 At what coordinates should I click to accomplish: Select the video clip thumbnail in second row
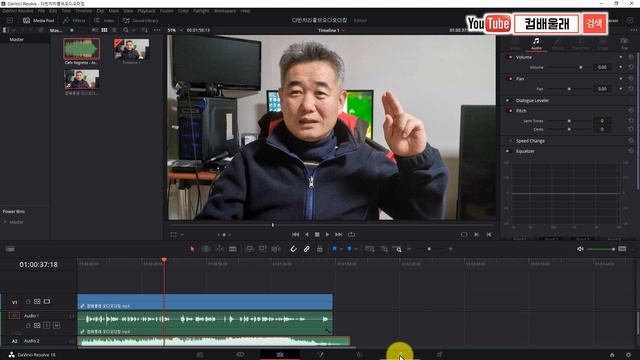tap(81, 79)
